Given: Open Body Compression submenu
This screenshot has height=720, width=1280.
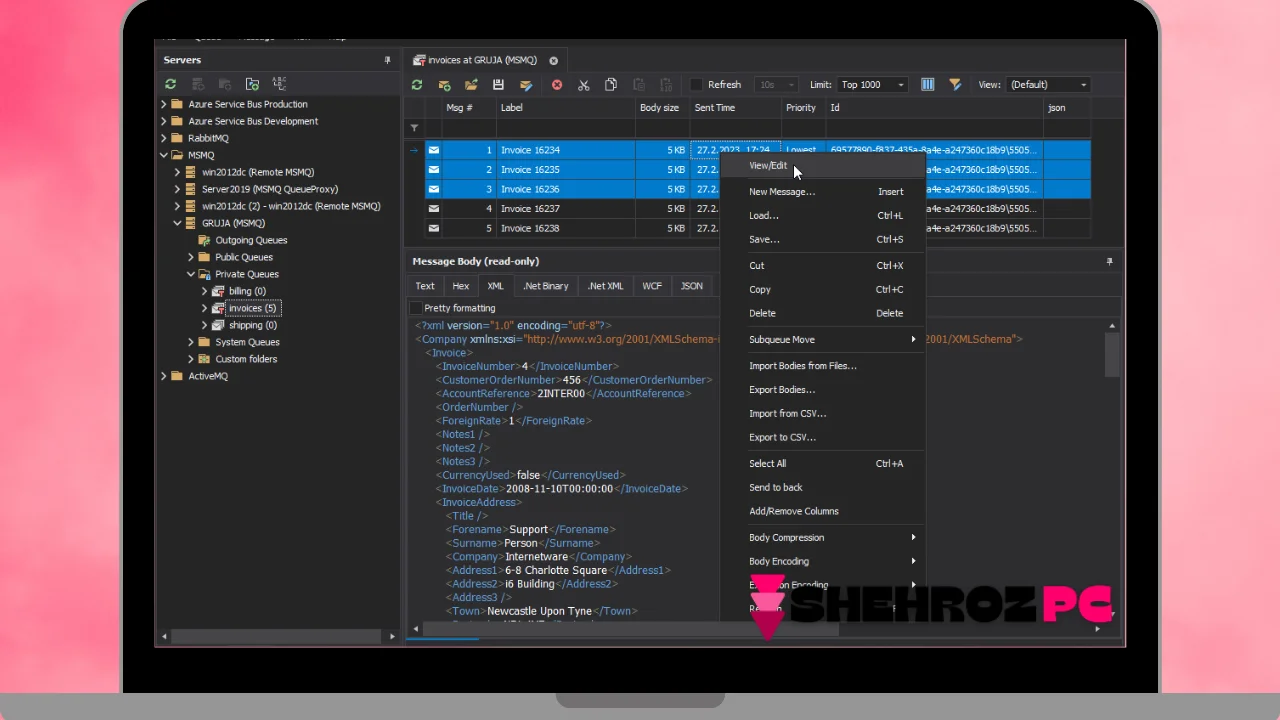Looking at the screenshot, I should point(823,538).
